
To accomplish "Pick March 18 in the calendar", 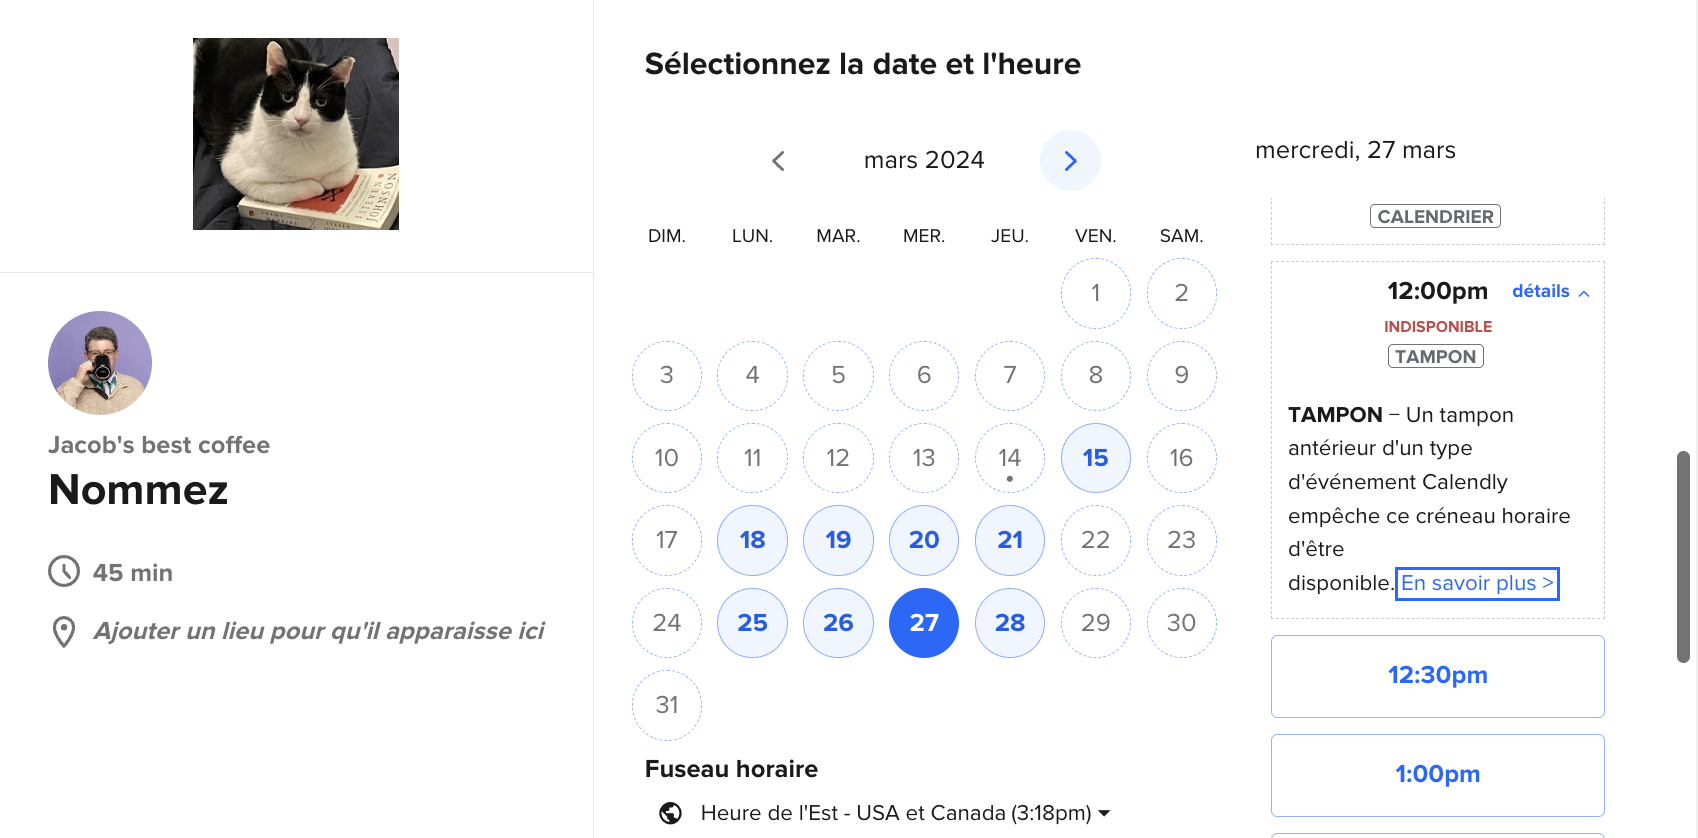I will pyautogui.click(x=753, y=540).
